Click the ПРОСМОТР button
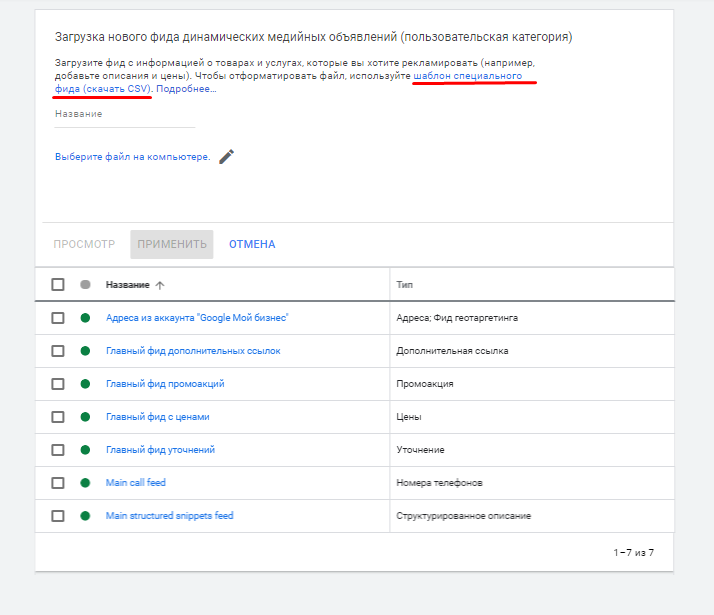The width and height of the screenshot is (714, 615). [84, 244]
